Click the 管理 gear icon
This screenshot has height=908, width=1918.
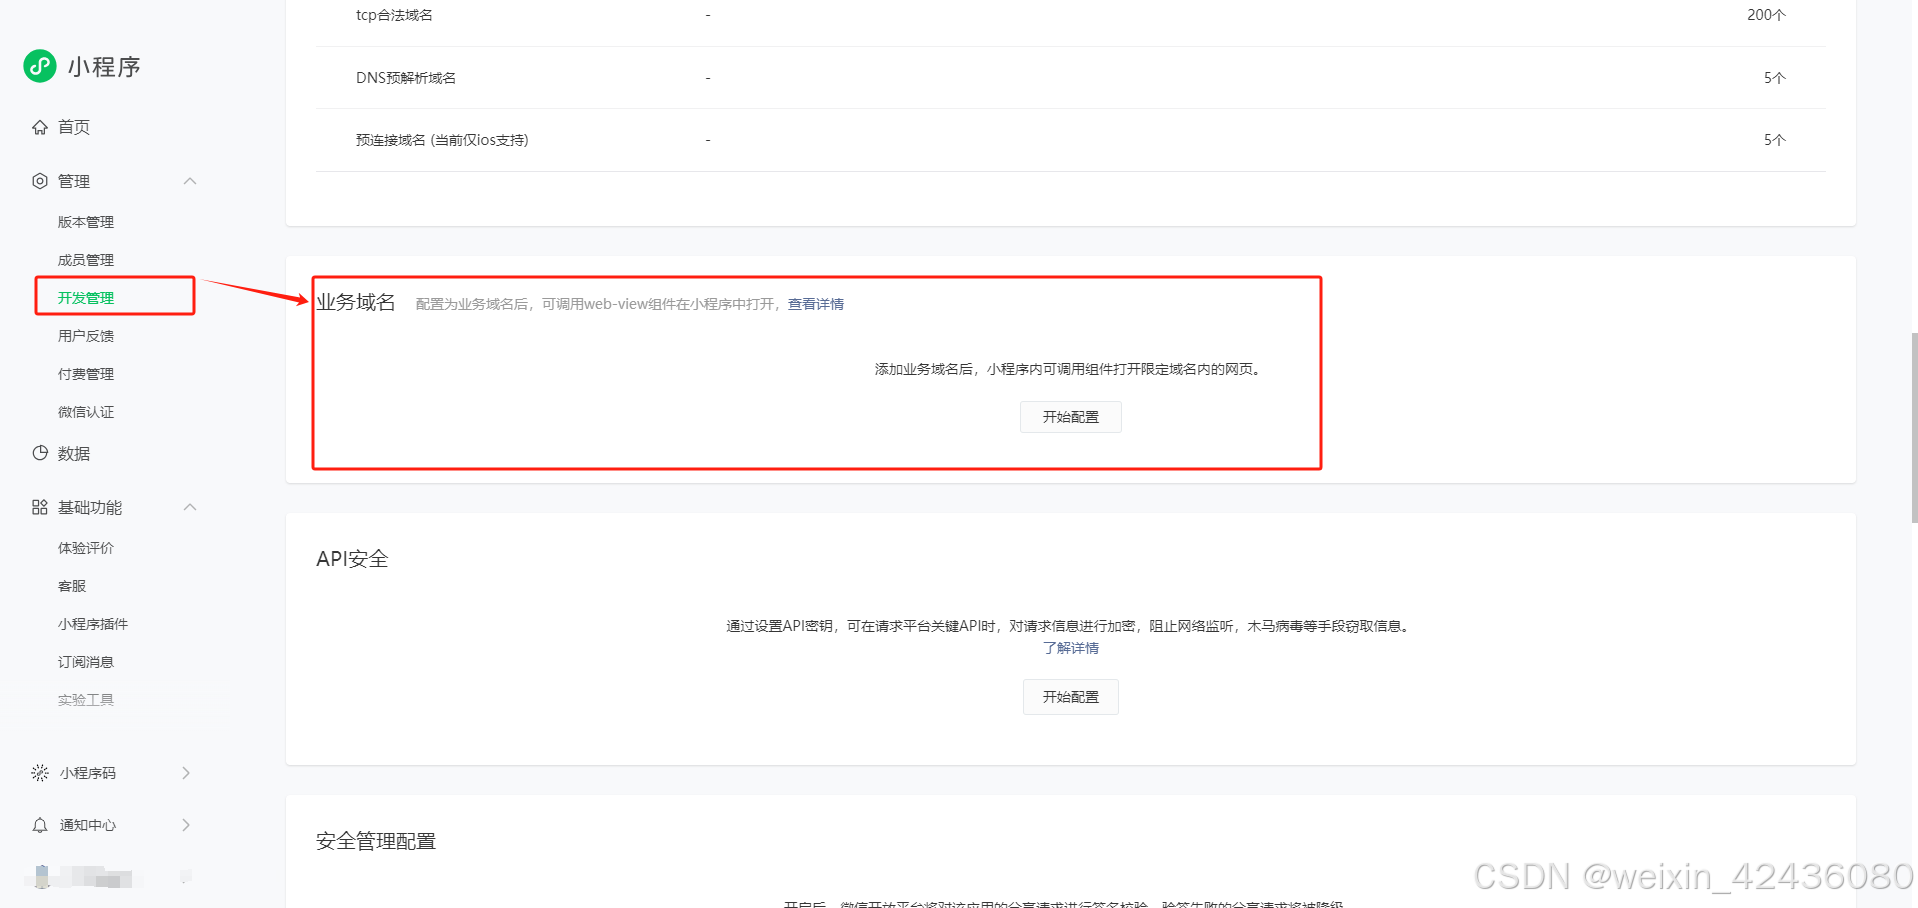tap(39, 181)
